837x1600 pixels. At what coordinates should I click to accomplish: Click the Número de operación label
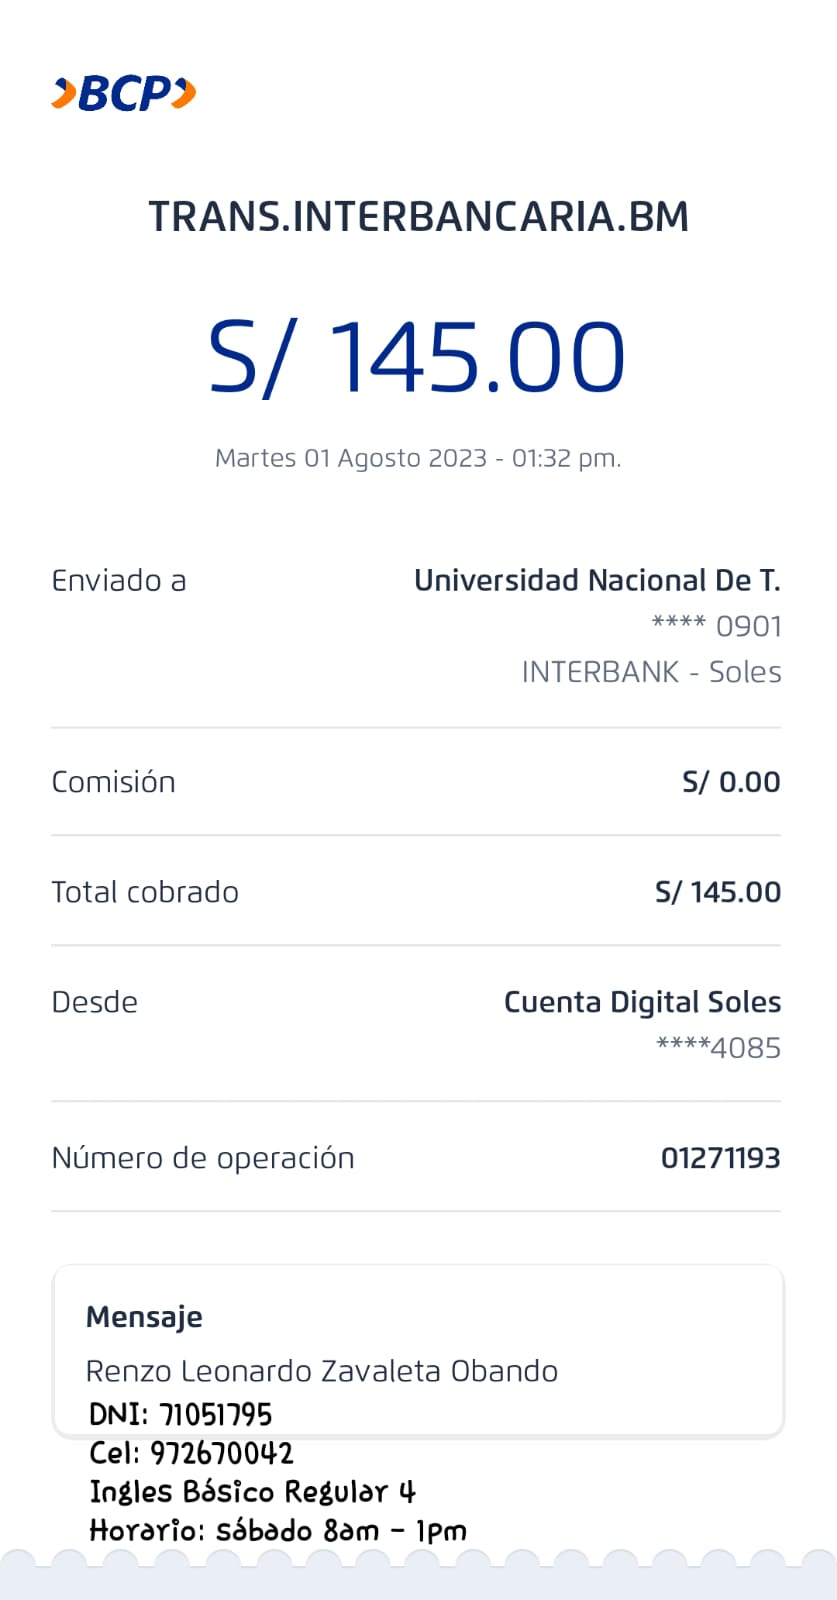point(203,1158)
